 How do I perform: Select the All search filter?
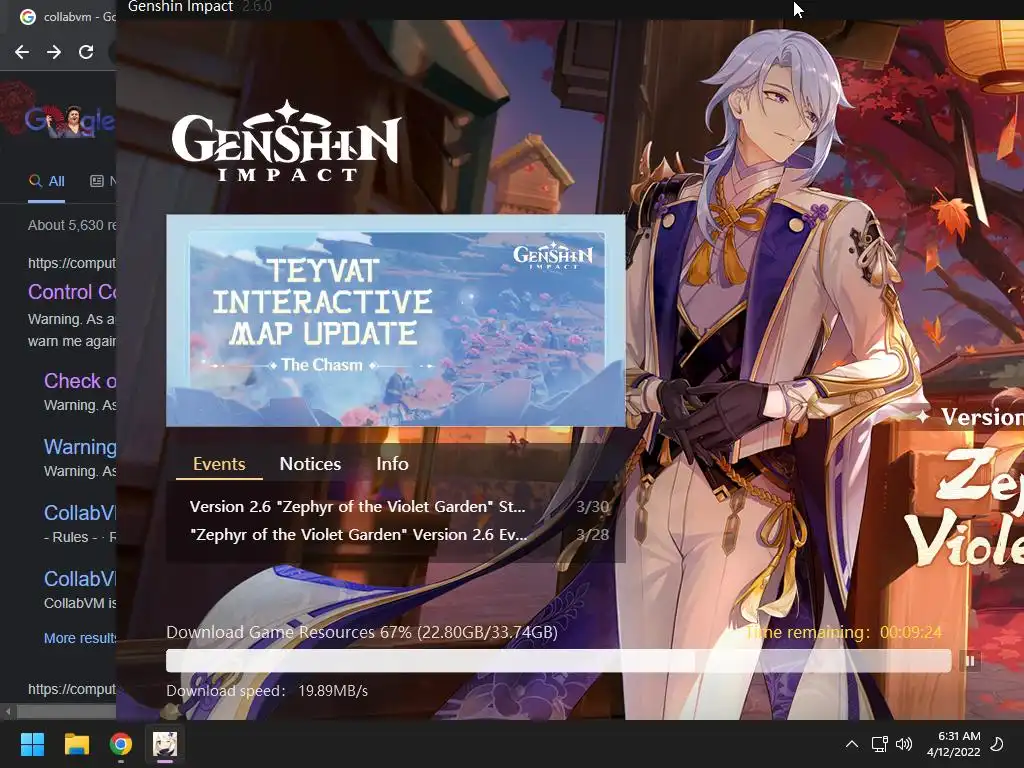(46, 182)
